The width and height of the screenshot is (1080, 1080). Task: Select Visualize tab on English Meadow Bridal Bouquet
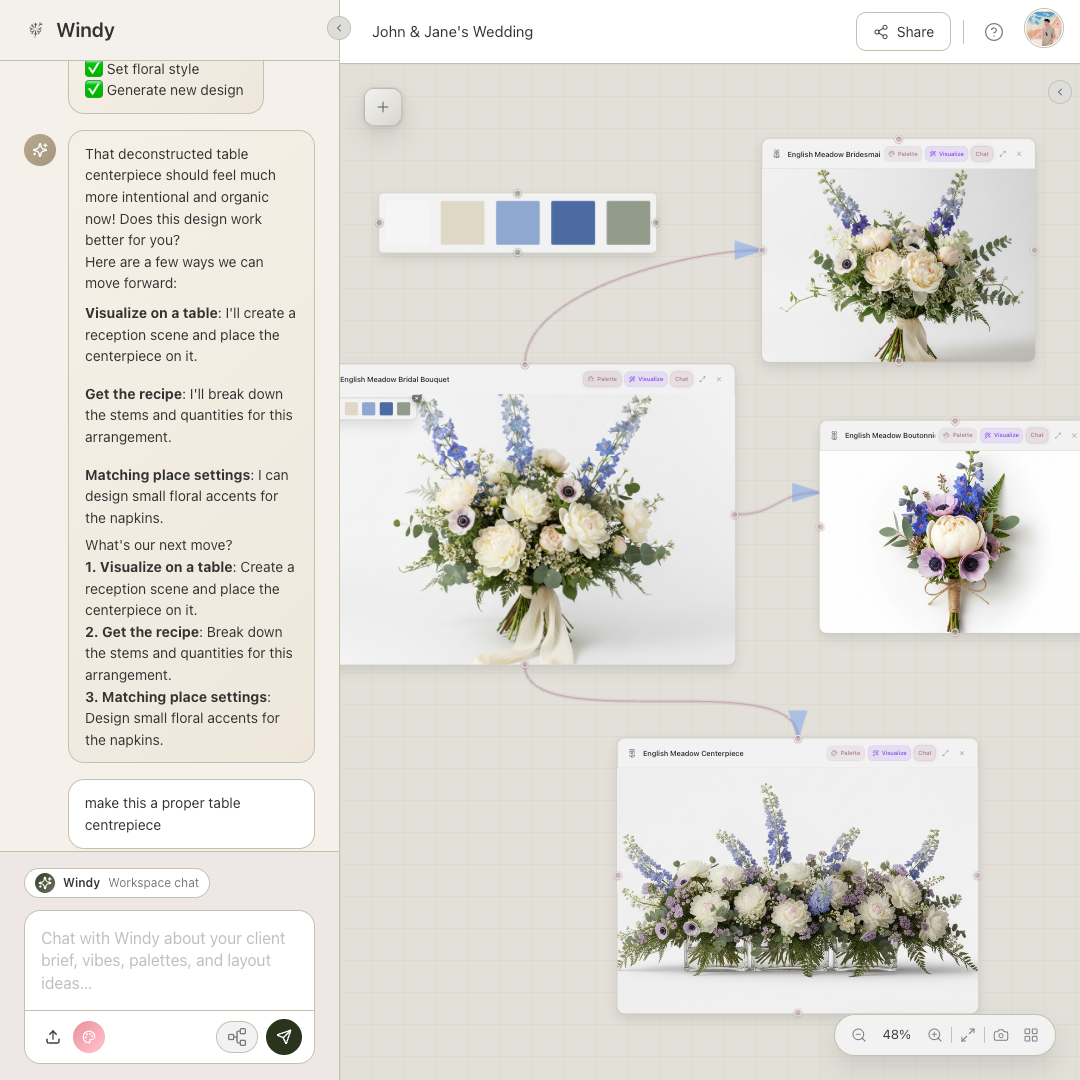(x=646, y=379)
